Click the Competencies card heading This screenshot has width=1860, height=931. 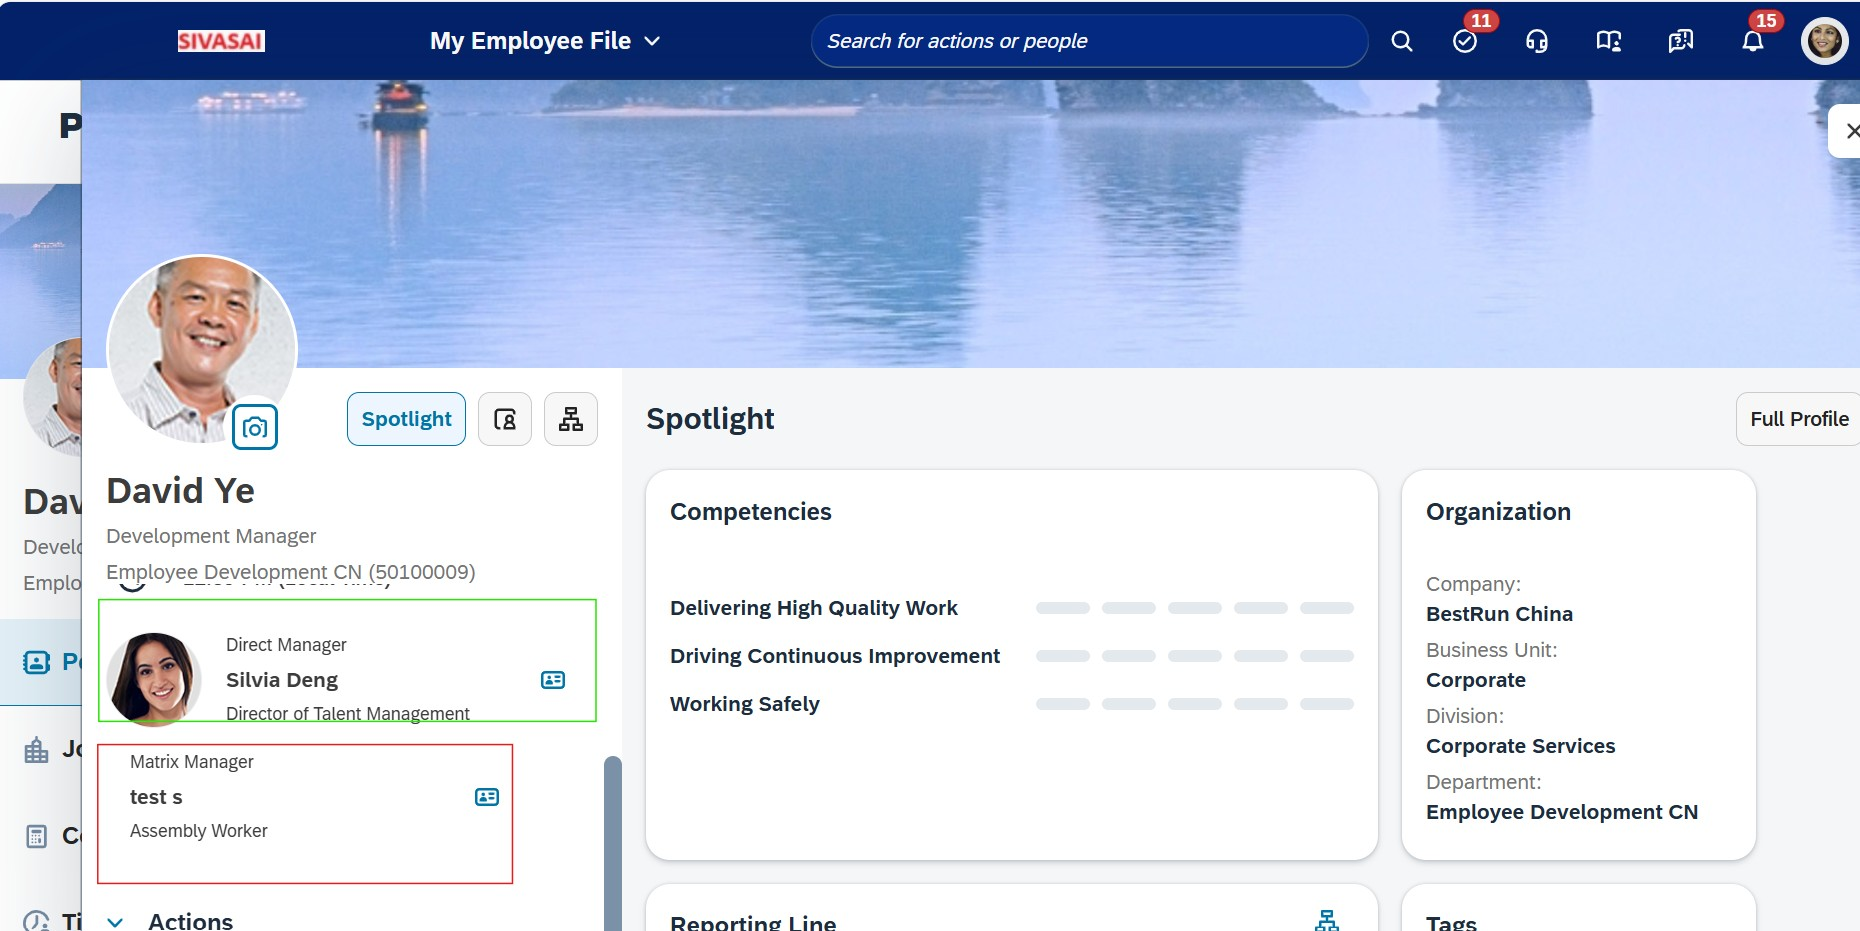[x=751, y=512]
